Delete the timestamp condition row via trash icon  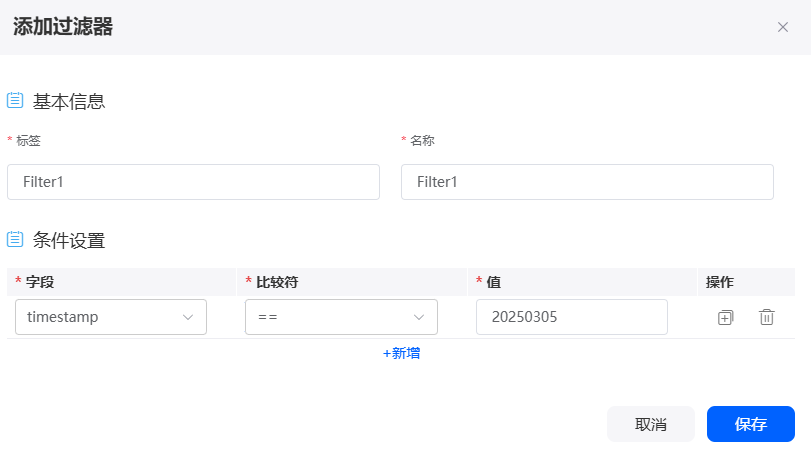point(767,317)
